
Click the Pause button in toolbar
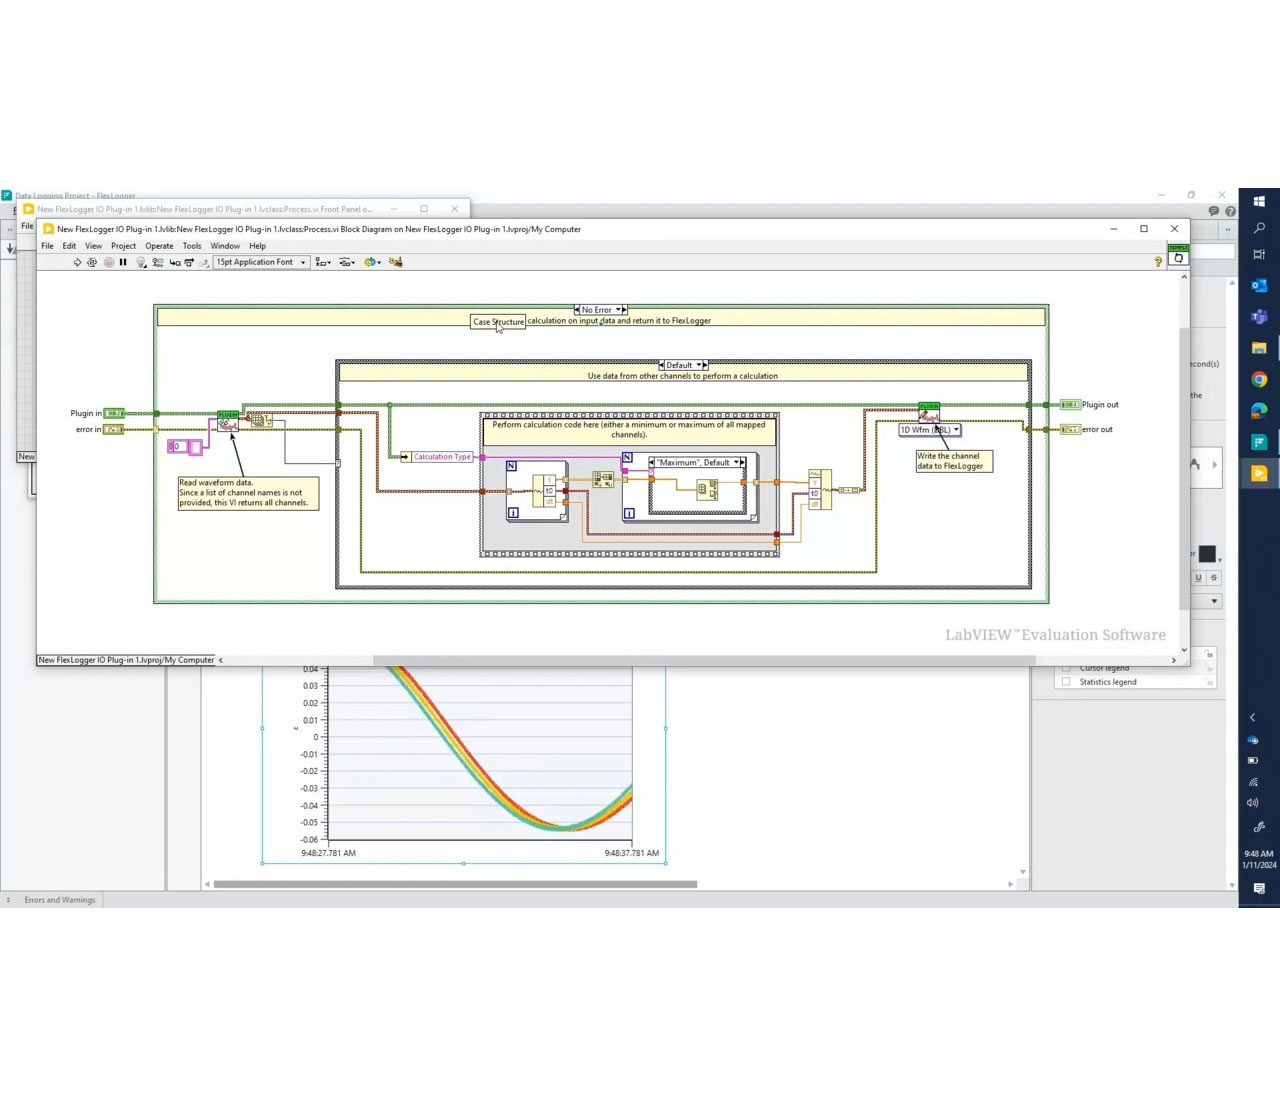[x=123, y=262]
